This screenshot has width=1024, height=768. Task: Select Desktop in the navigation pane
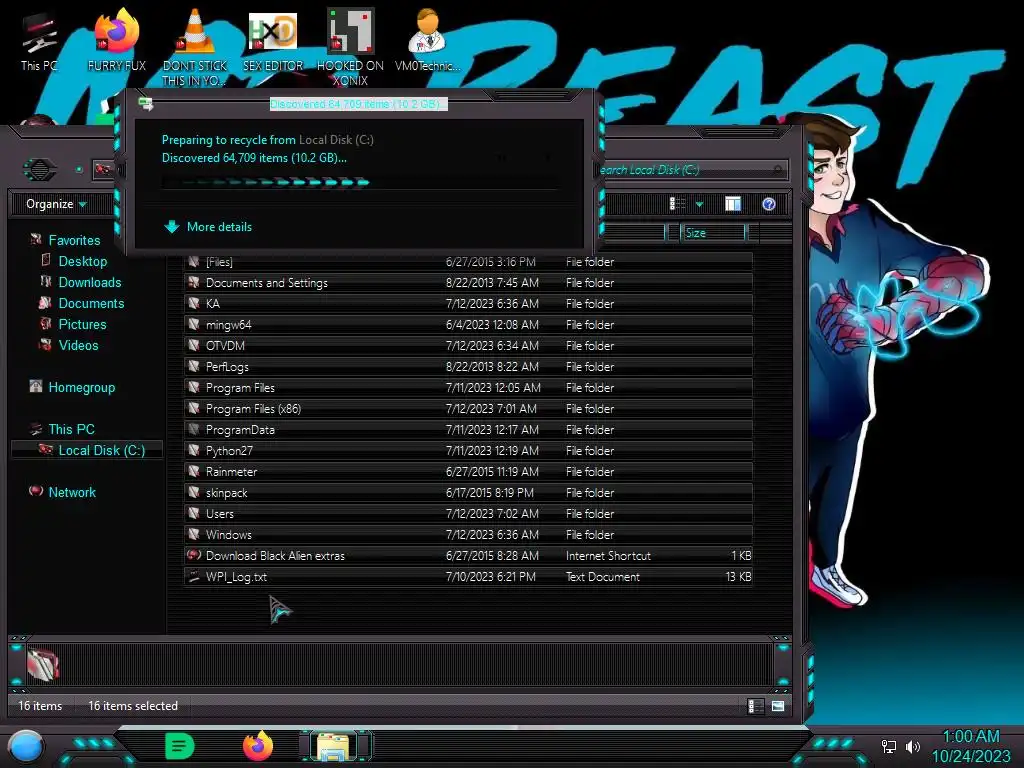[74, 261]
